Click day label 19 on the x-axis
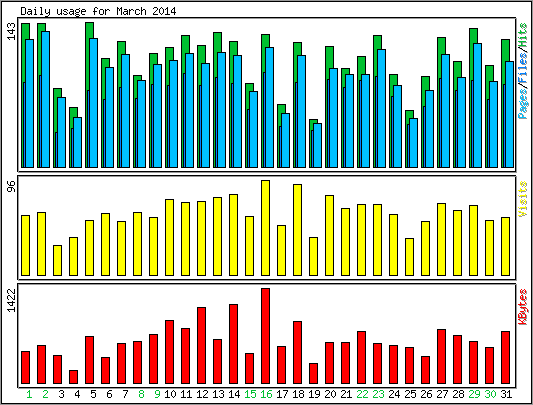Image resolution: width=533 pixels, height=405 pixels. (x=314, y=394)
